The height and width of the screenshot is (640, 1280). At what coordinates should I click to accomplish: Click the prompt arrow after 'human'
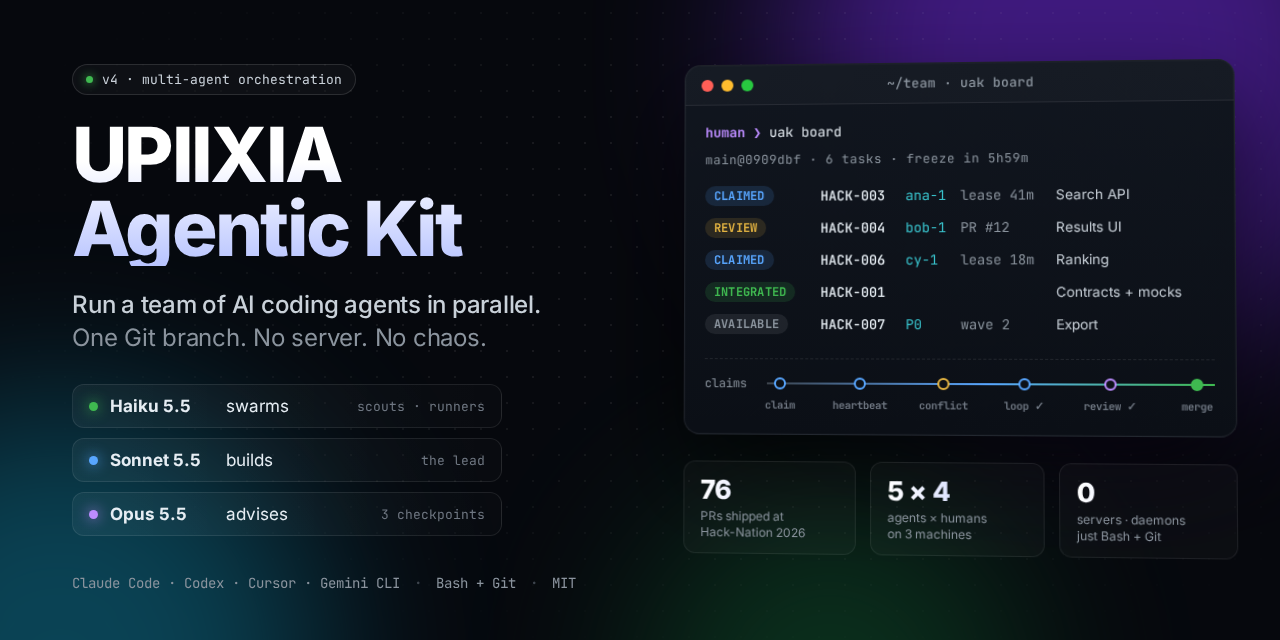point(757,133)
